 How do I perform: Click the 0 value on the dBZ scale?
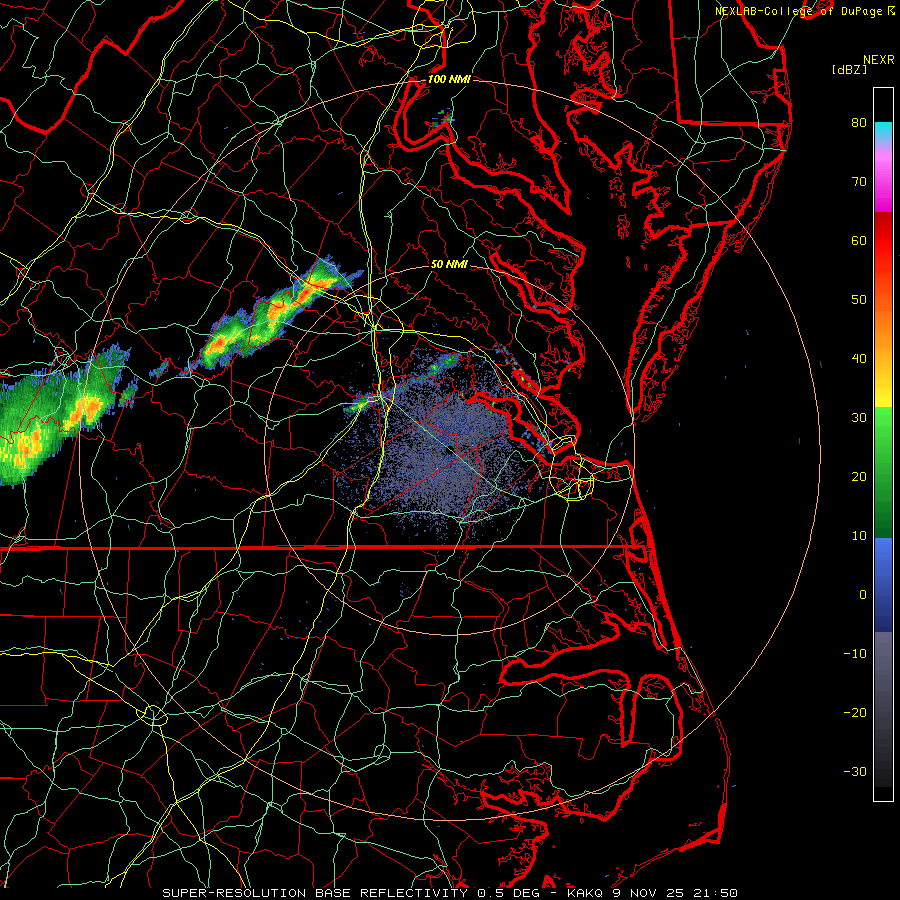click(x=863, y=595)
